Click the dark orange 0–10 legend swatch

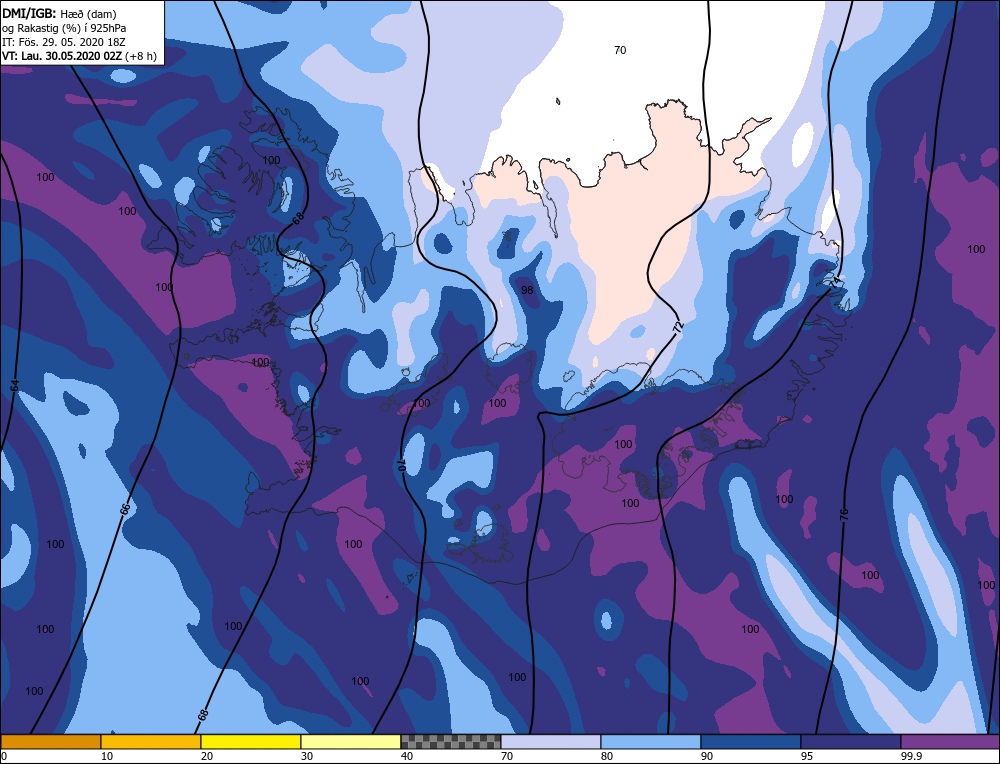coord(51,742)
